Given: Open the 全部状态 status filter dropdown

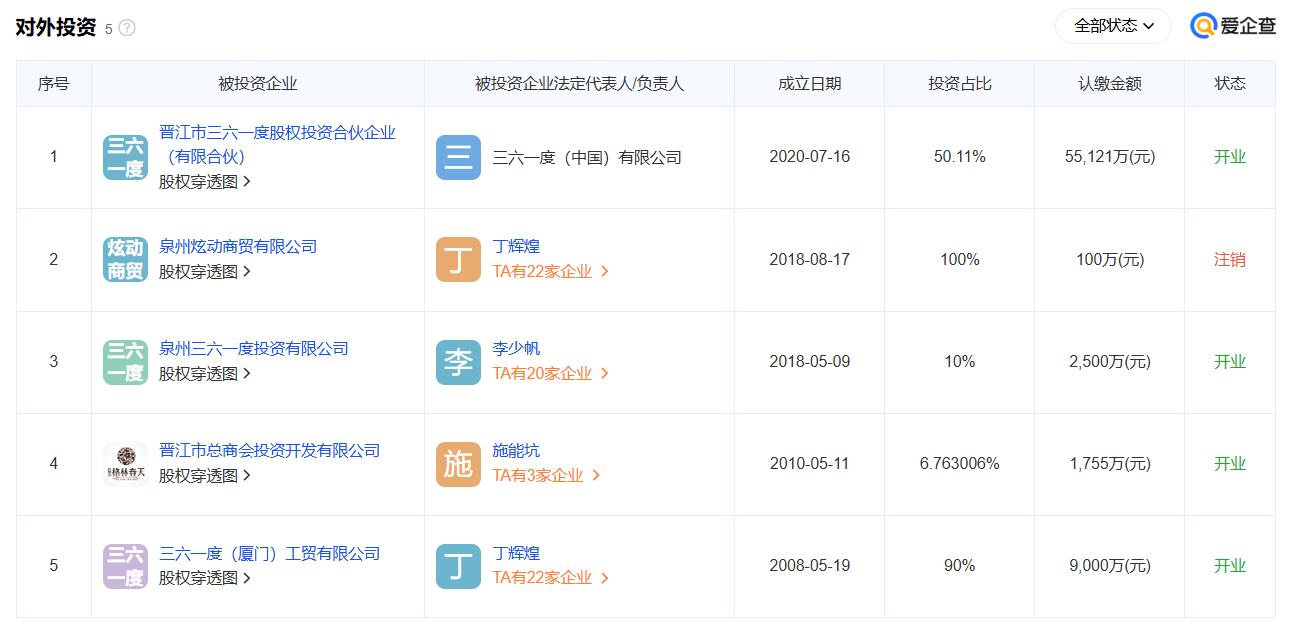Looking at the screenshot, I should pyautogui.click(x=1113, y=26).
